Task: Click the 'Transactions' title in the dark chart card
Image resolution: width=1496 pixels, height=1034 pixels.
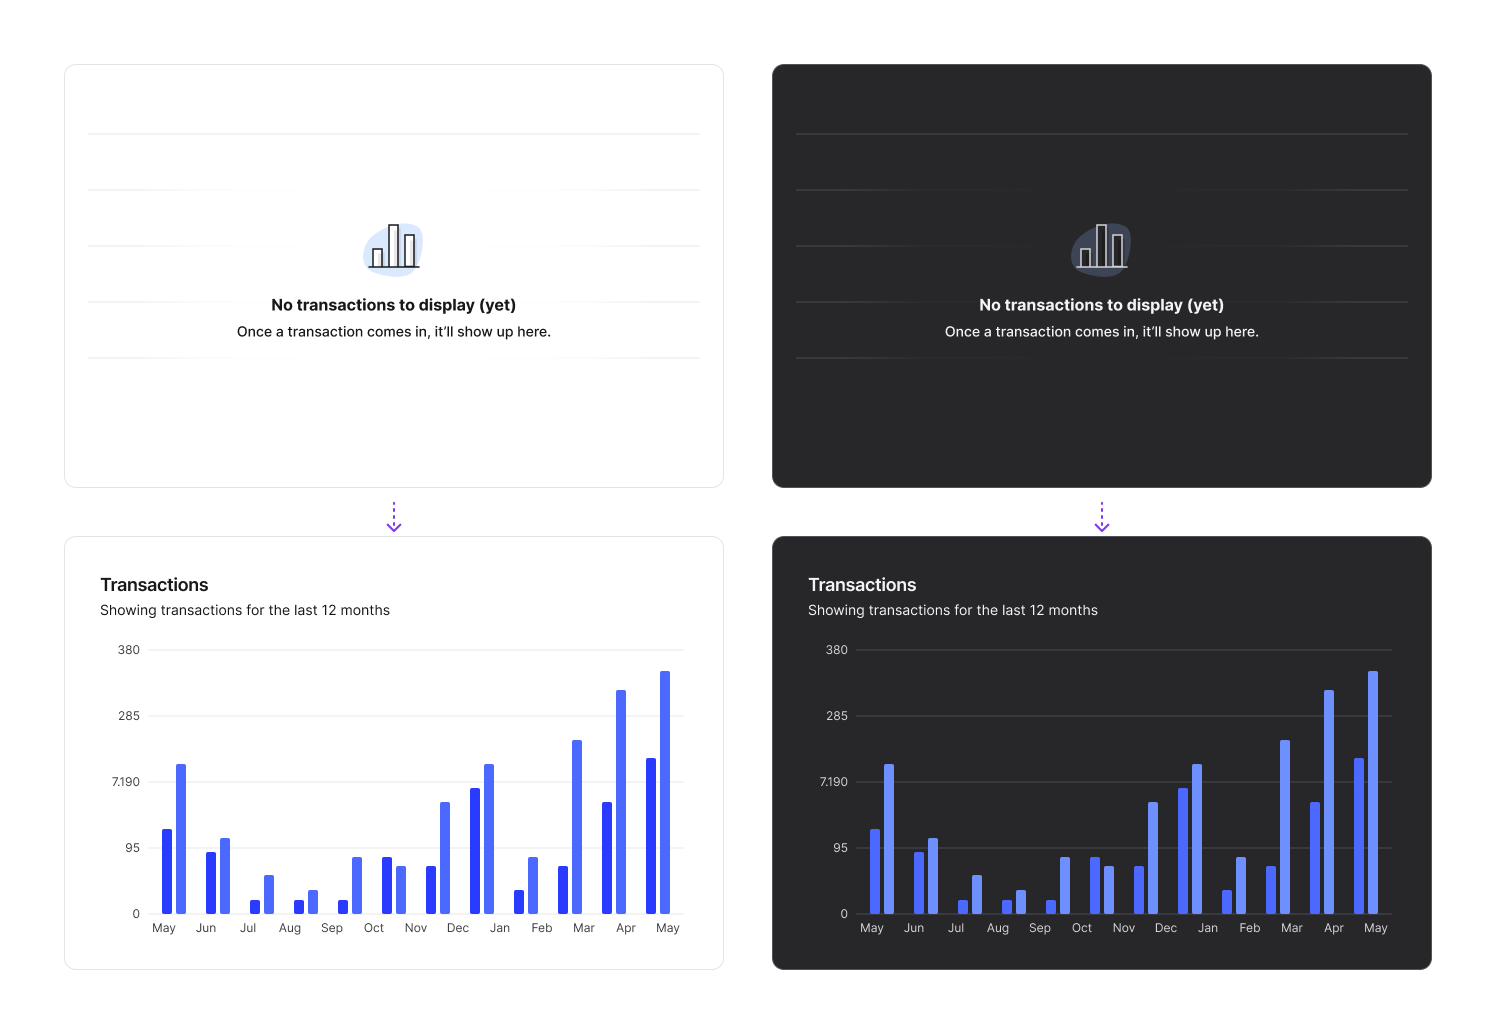Action: 862,585
